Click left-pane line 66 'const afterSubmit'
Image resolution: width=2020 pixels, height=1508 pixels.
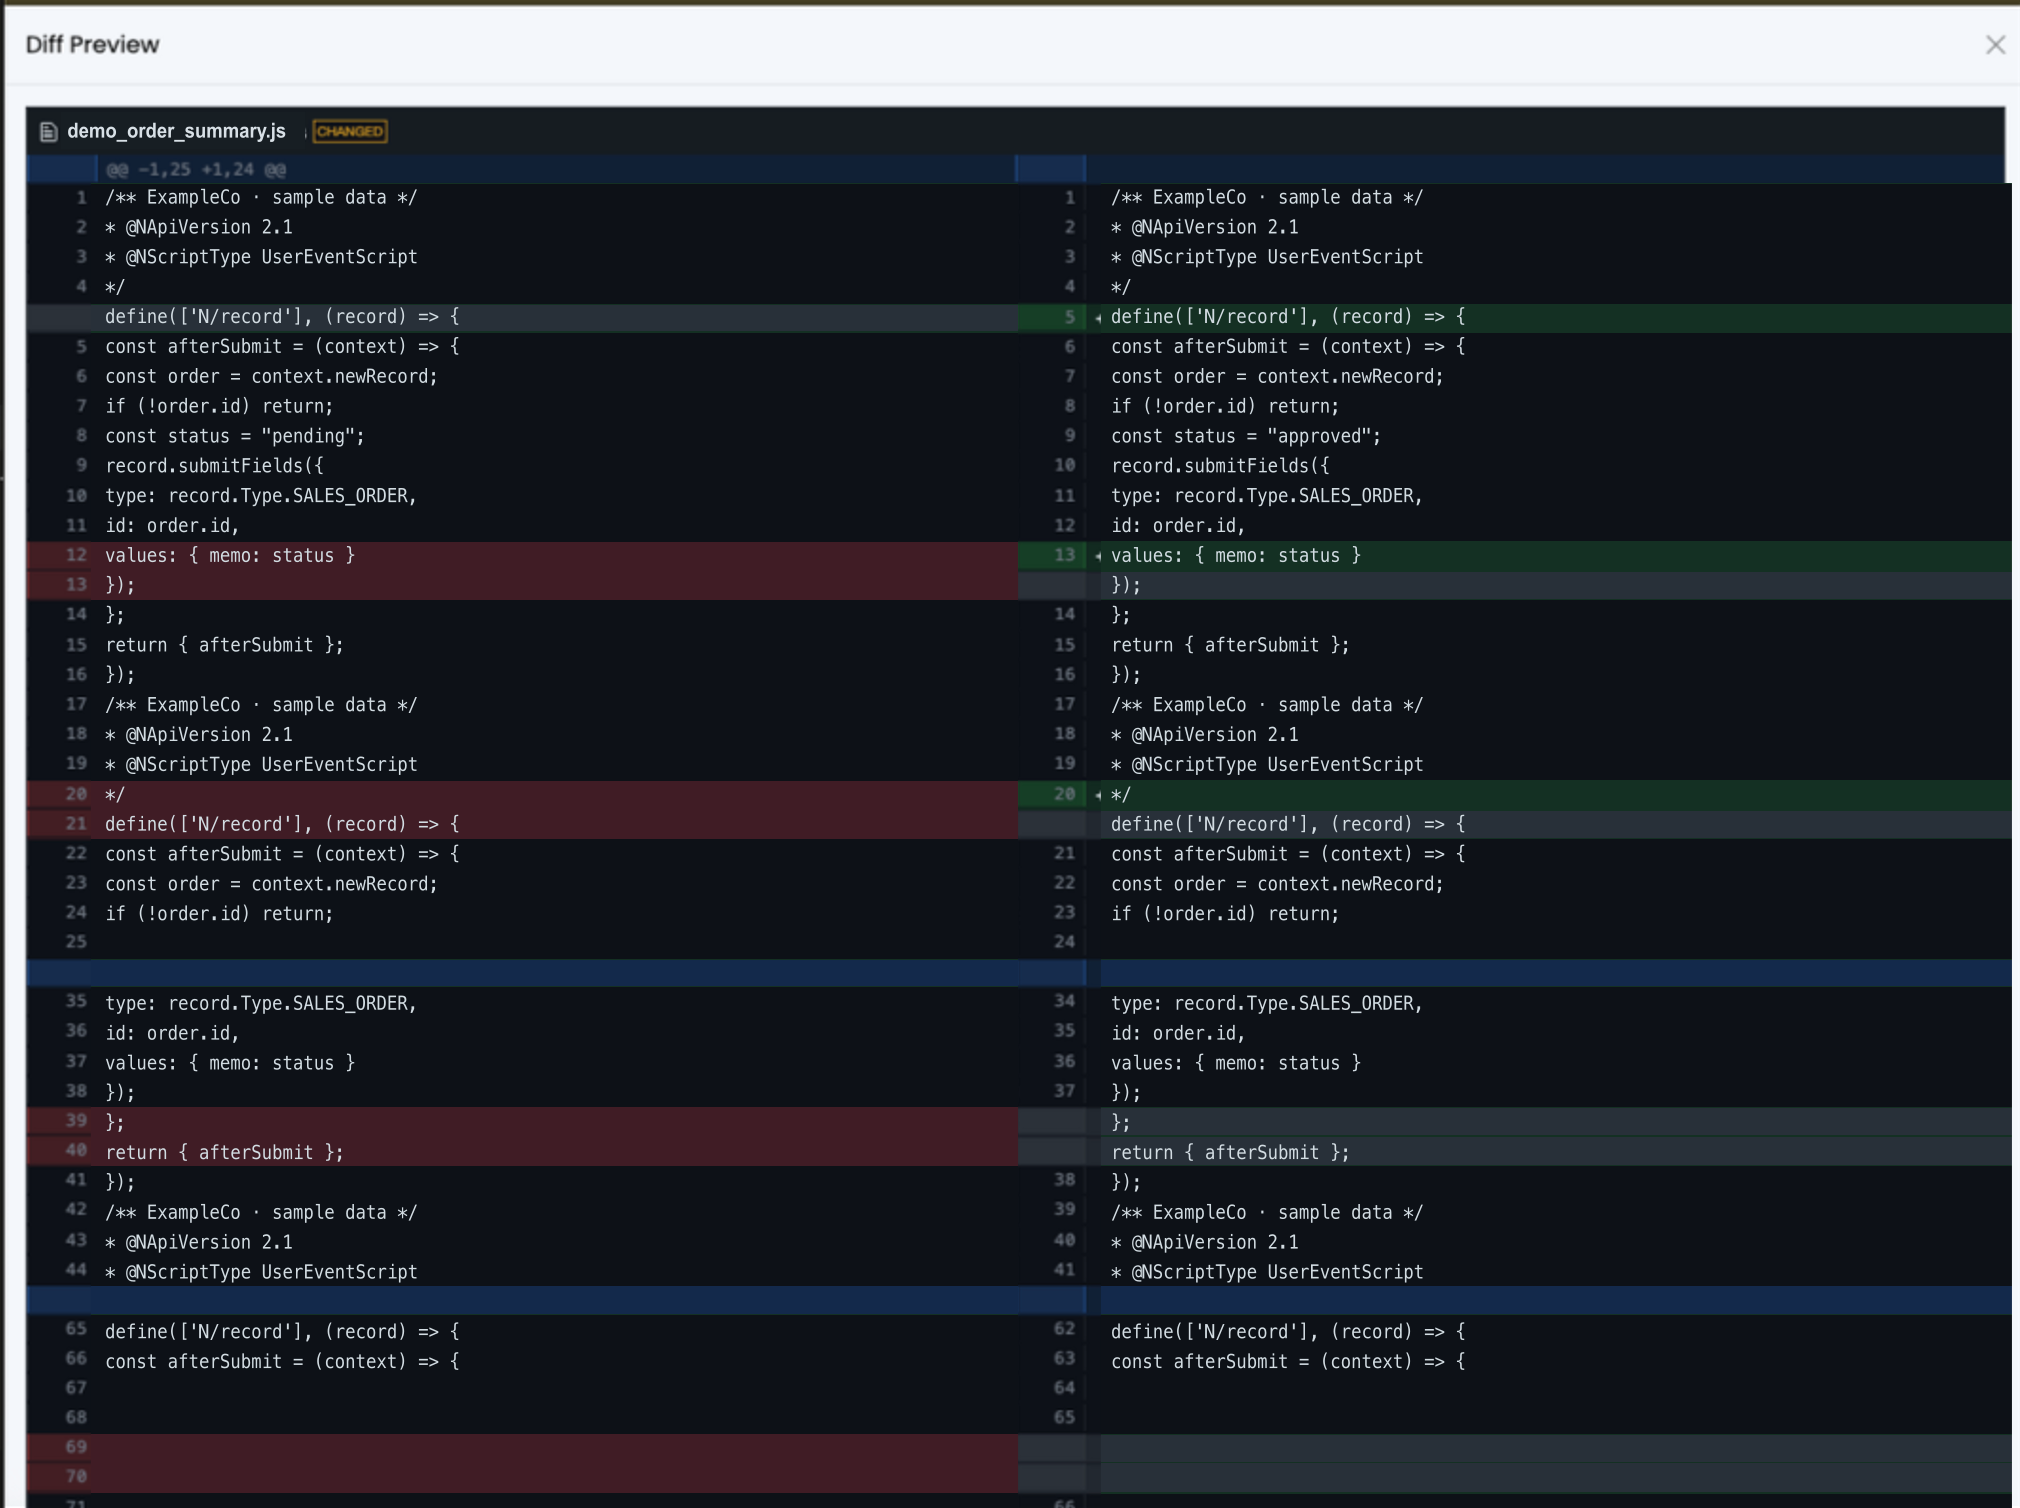[x=283, y=1361]
